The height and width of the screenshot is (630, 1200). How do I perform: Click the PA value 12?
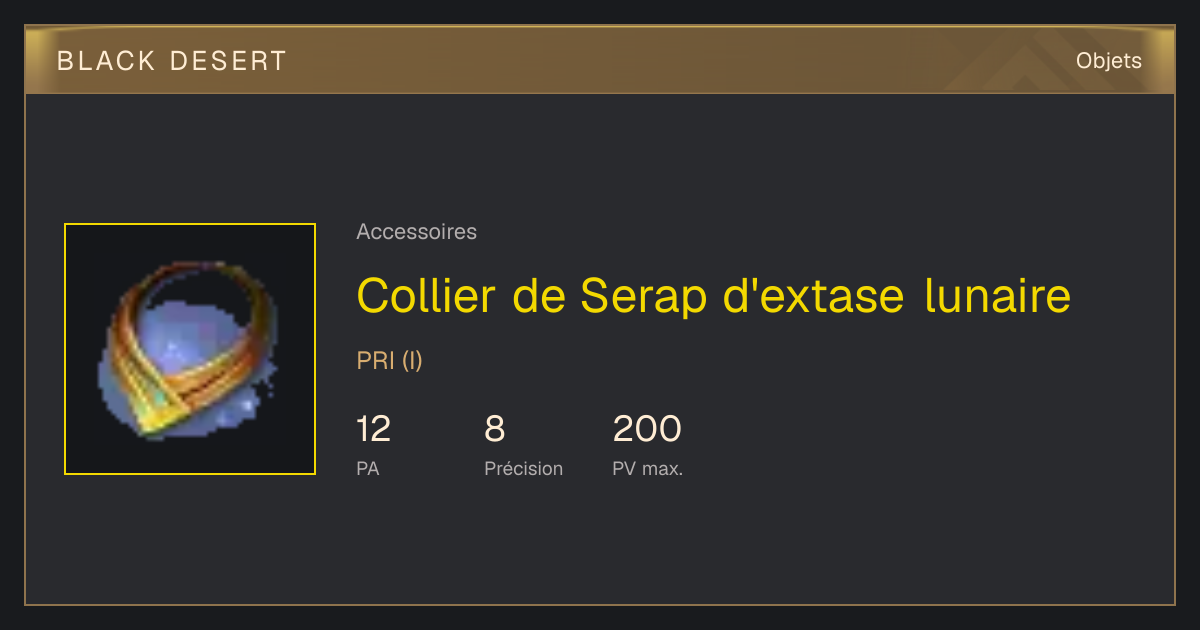pos(373,429)
